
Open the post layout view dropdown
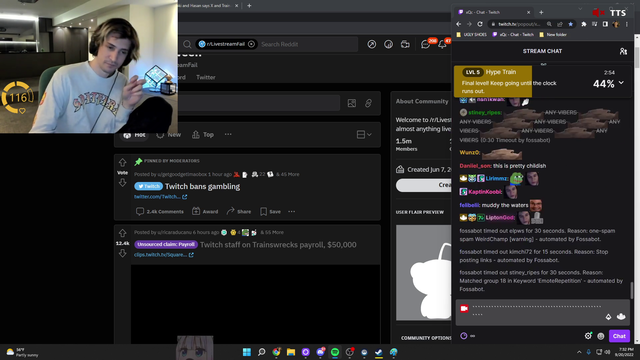(364, 134)
